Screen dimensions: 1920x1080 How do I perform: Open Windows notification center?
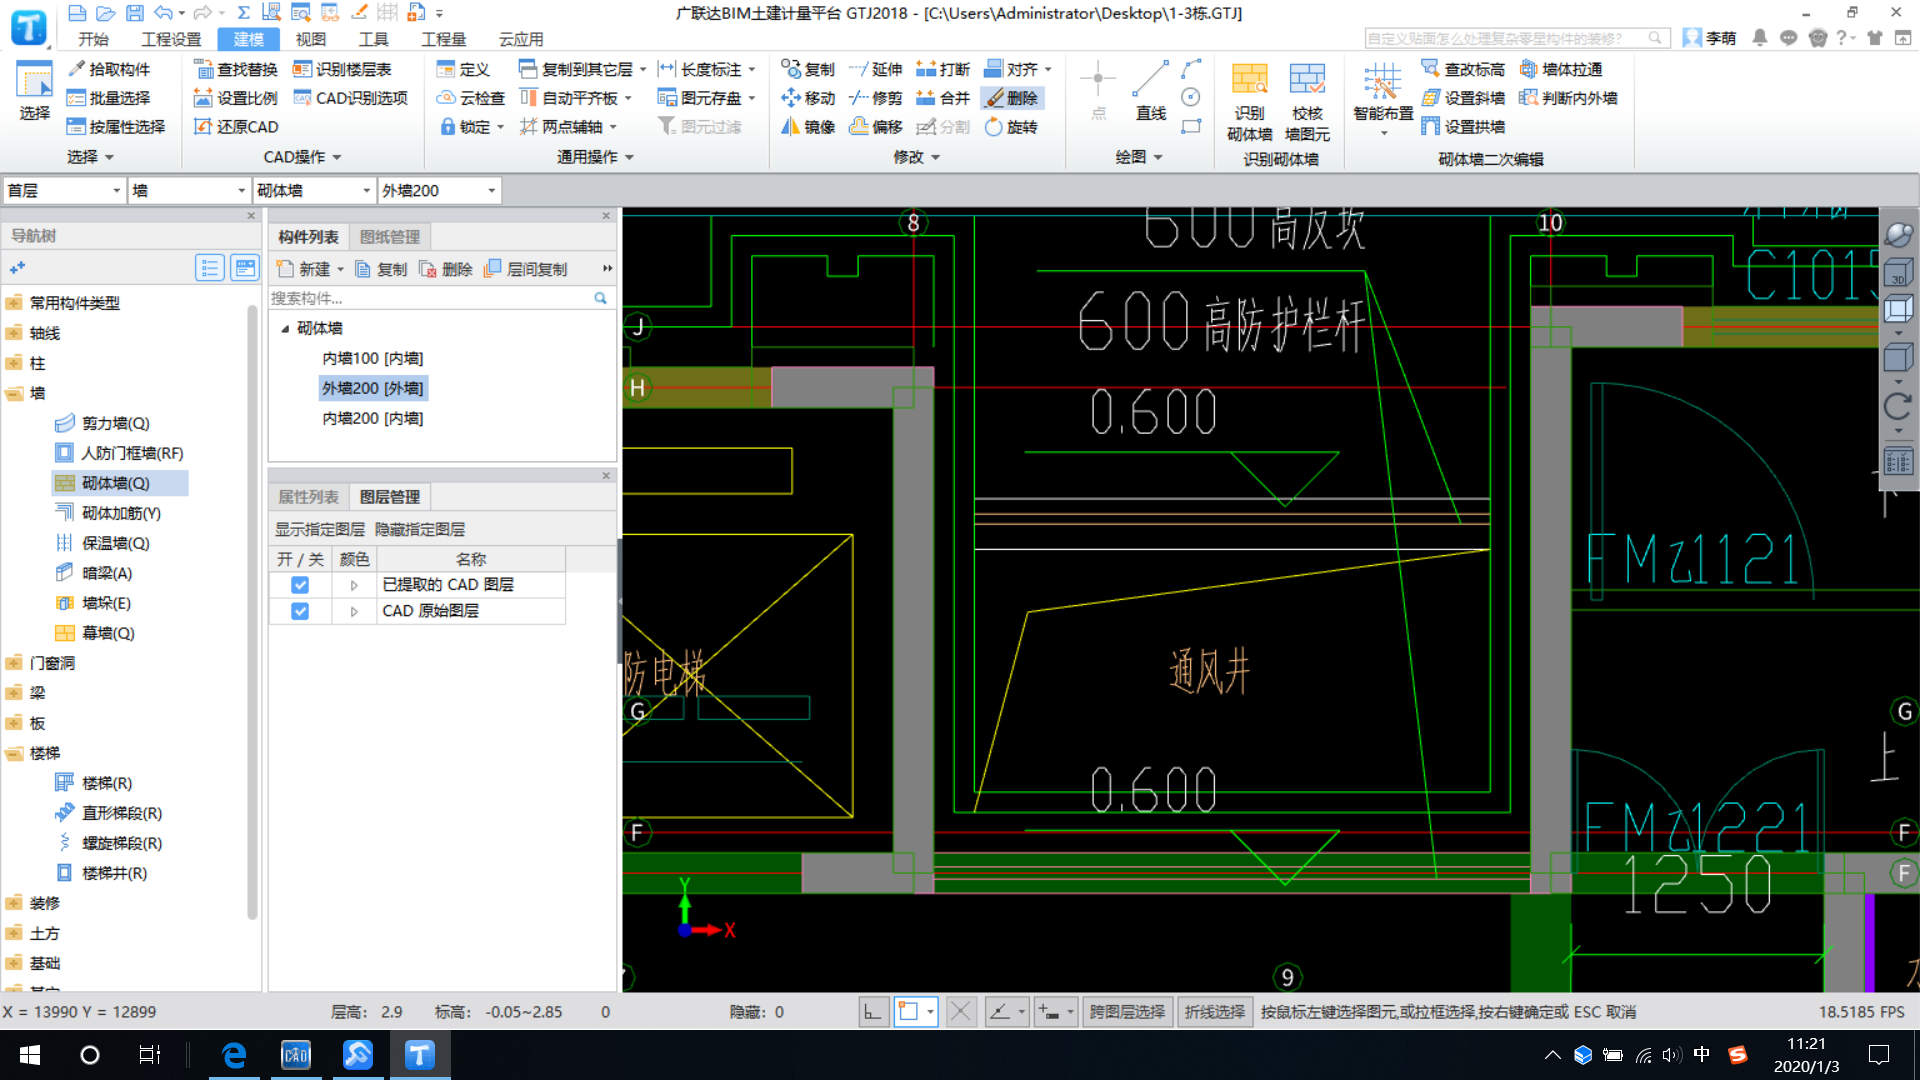click(1879, 1055)
